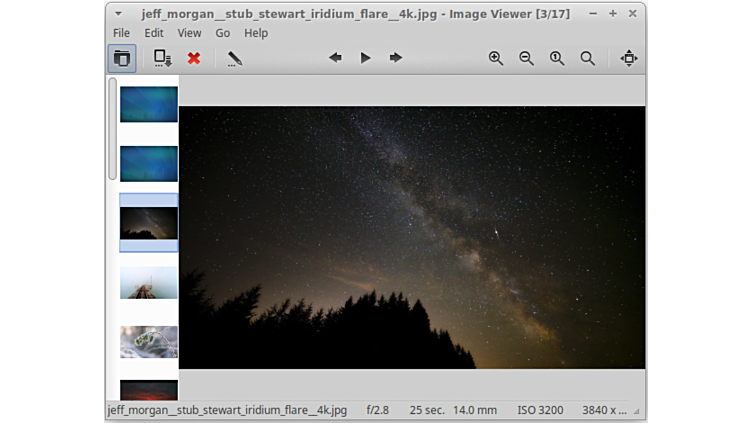
Task: Open the Edit menu
Action: (153, 33)
